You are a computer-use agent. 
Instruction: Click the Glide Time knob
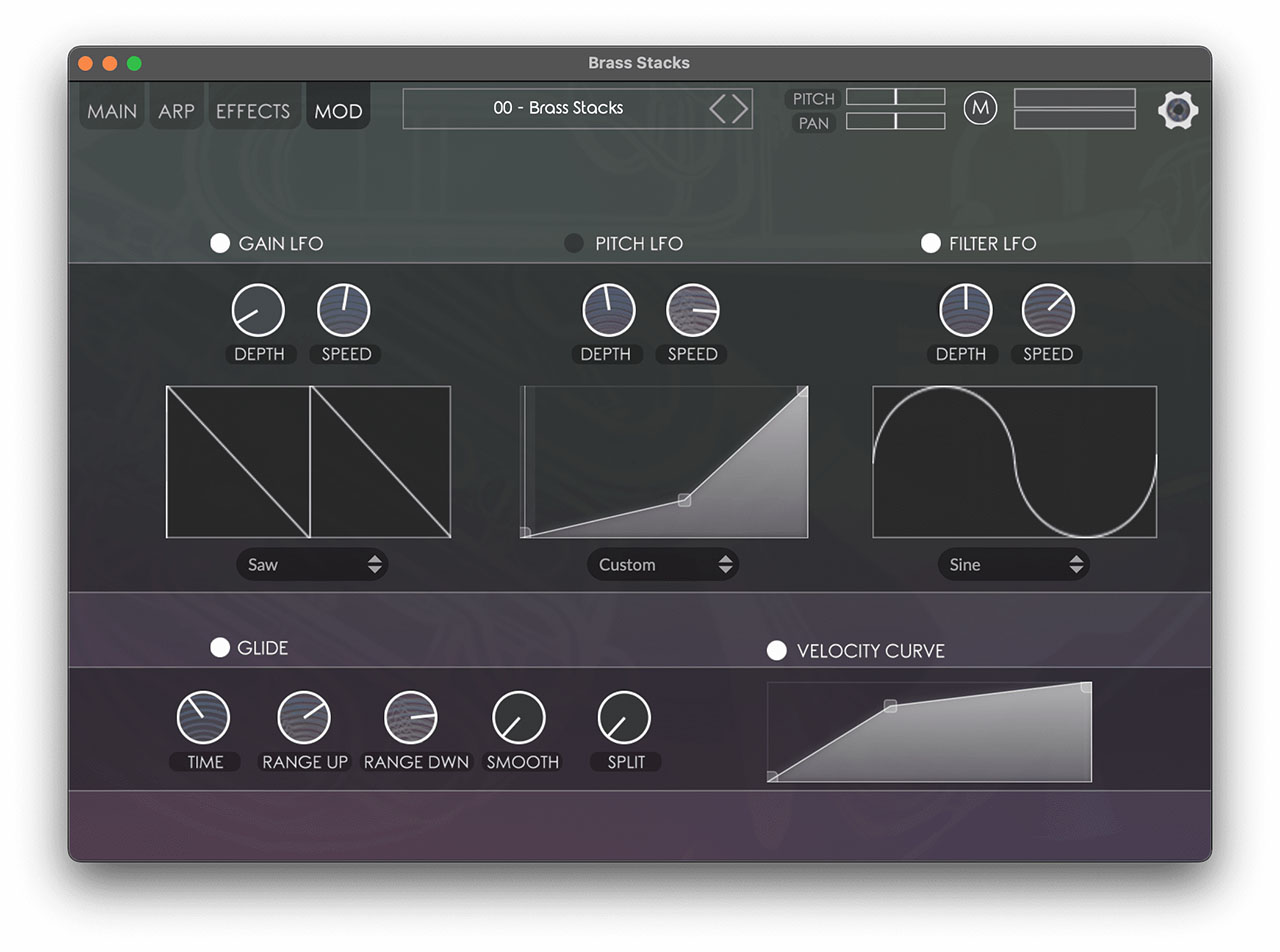click(203, 718)
